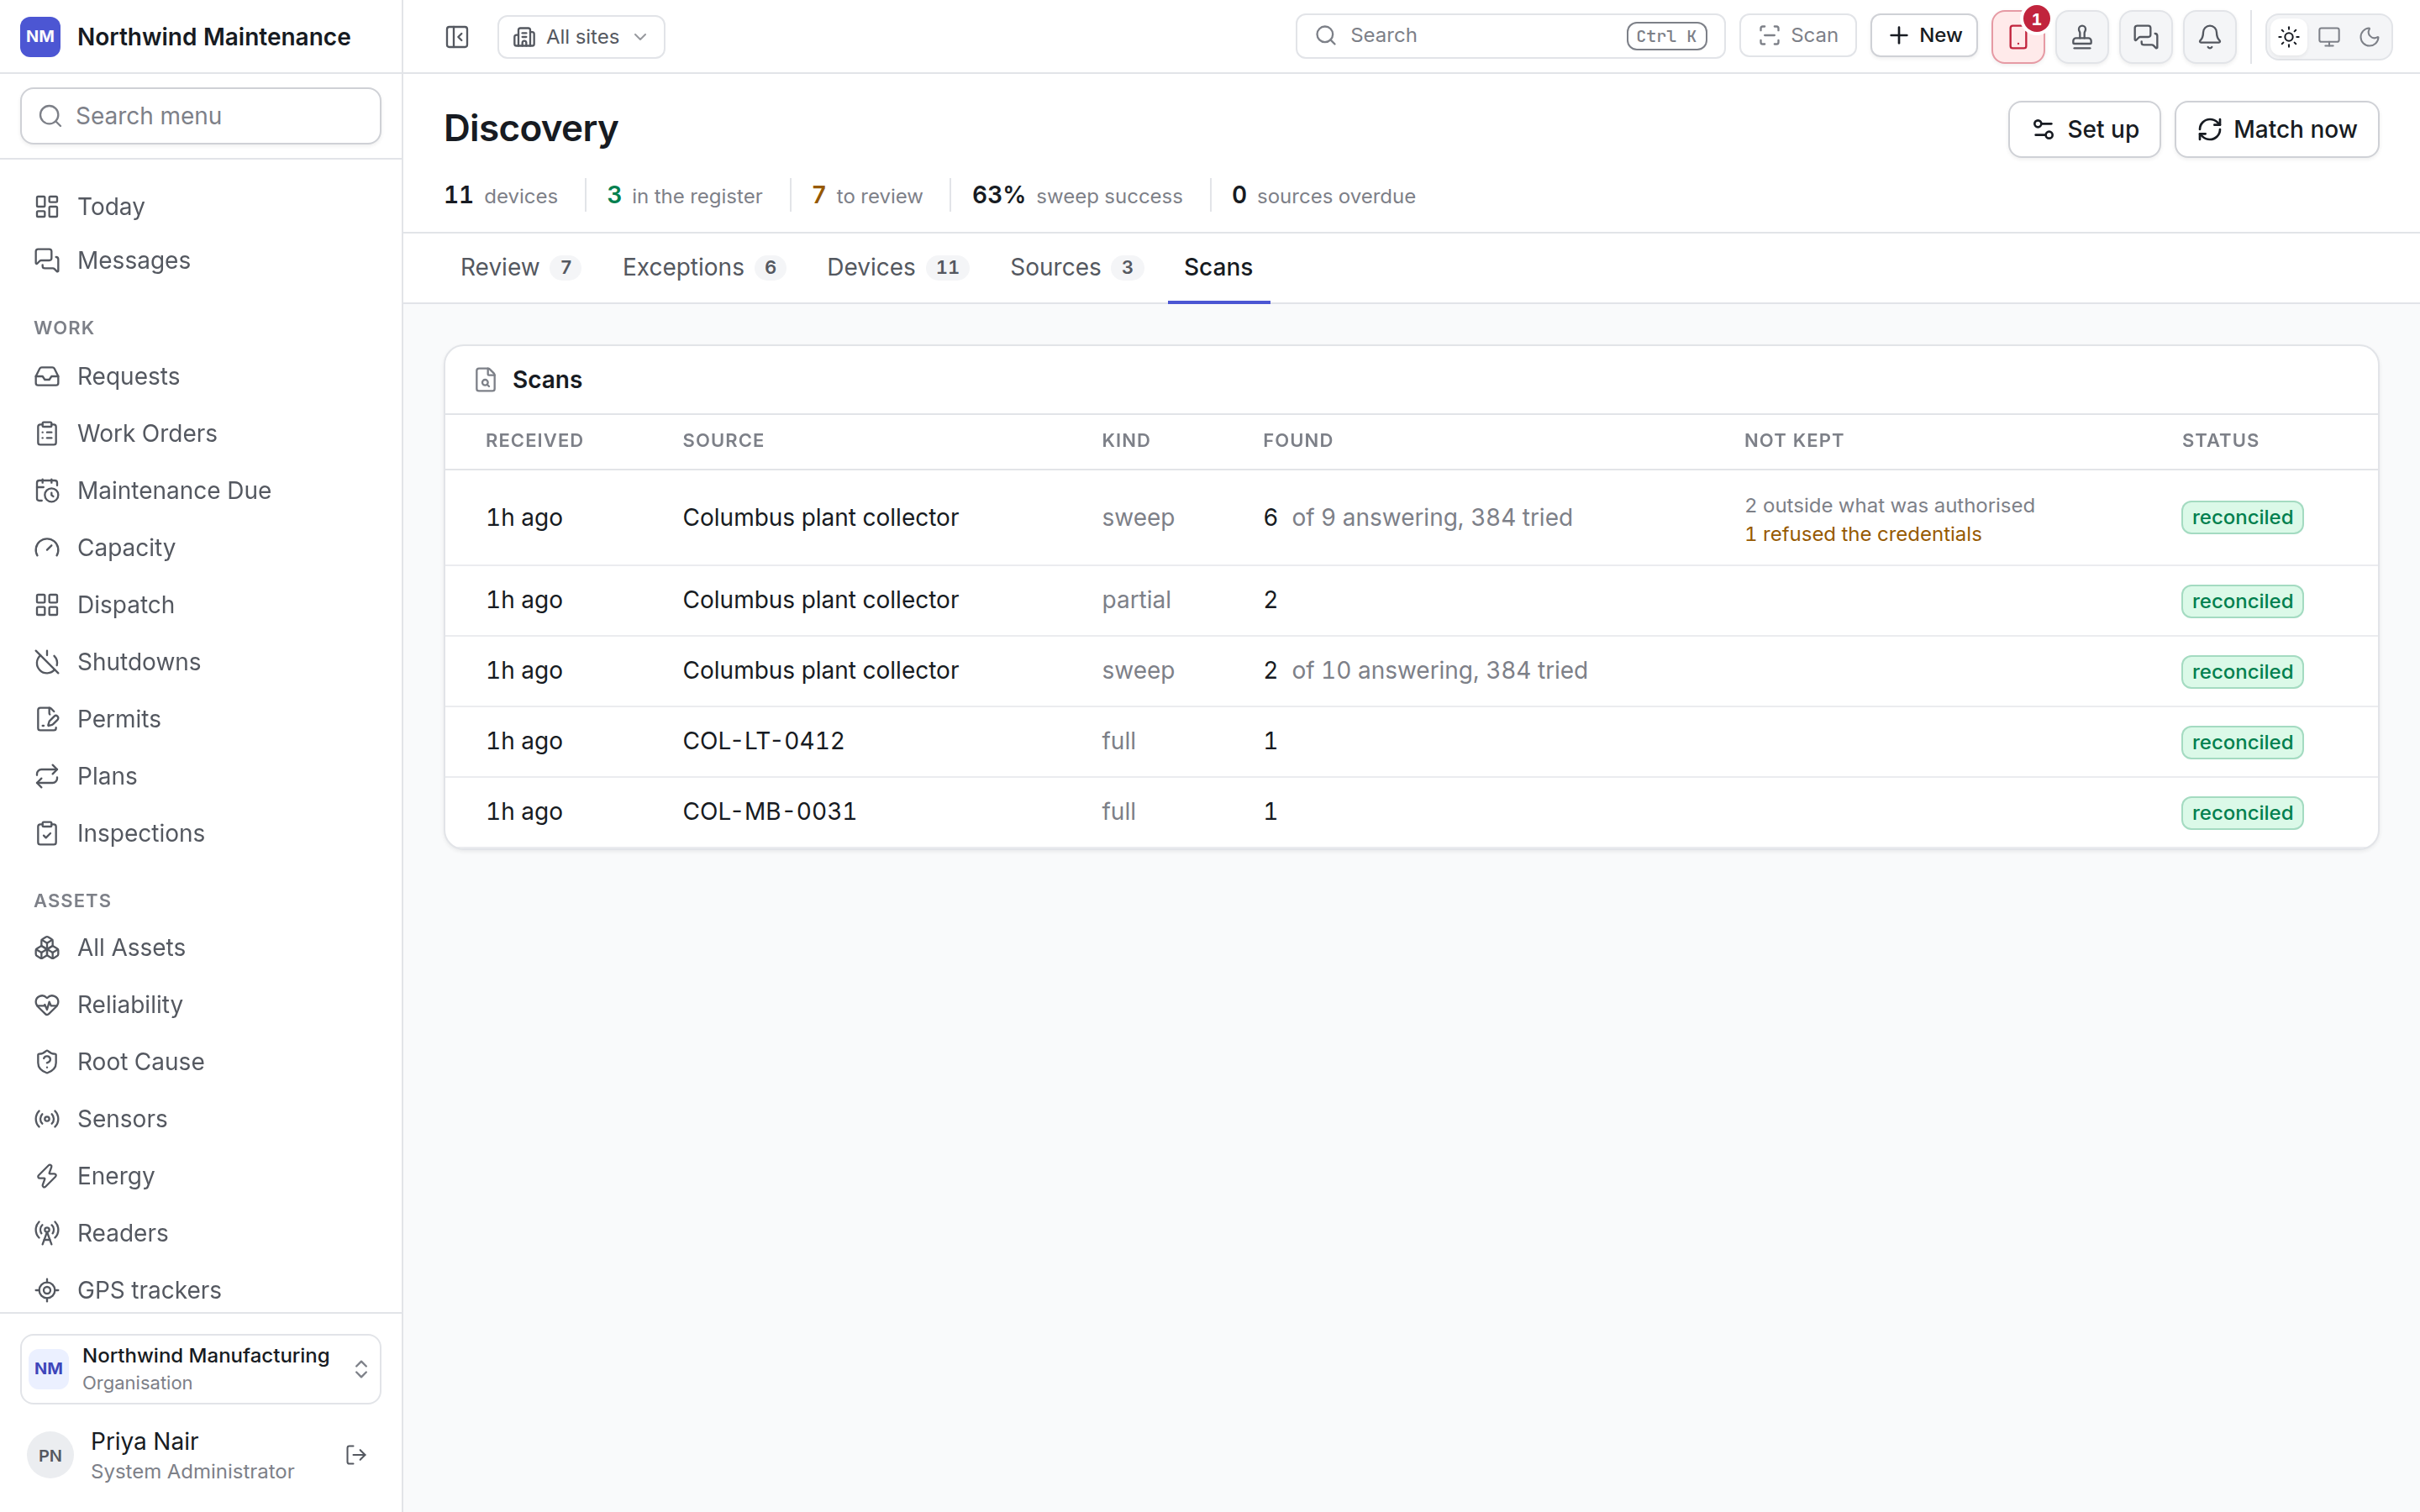Open Maintenance Due
The width and height of the screenshot is (2420, 1512).
pyautogui.click(x=201, y=490)
